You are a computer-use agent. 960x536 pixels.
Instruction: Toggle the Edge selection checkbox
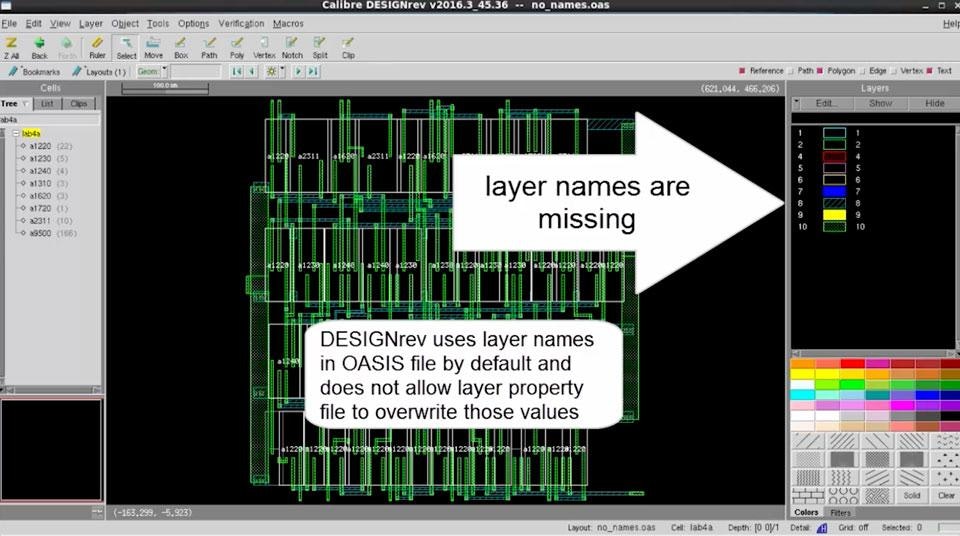[863, 71]
